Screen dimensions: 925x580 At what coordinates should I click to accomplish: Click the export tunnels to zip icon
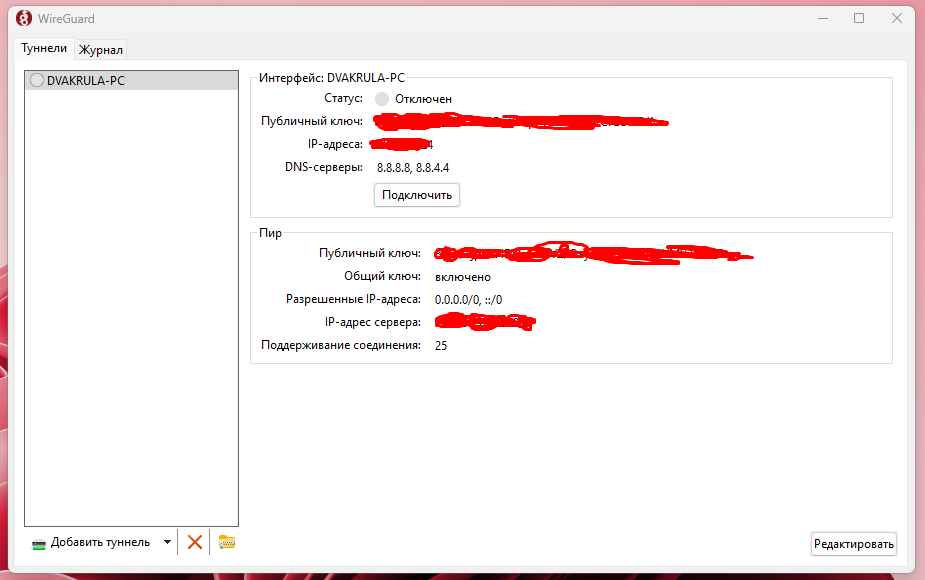pyautogui.click(x=227, y=542)
